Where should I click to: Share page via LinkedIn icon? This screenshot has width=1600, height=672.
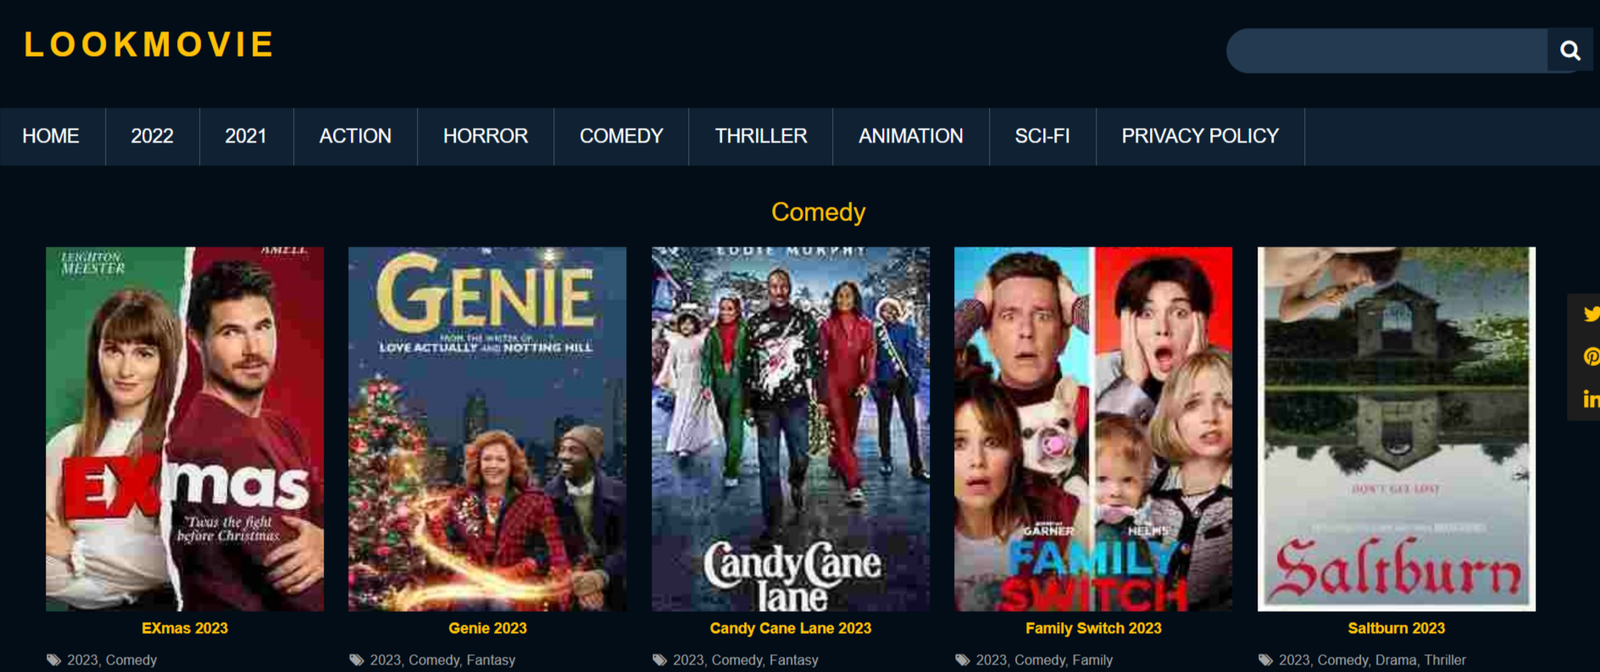1591,399
